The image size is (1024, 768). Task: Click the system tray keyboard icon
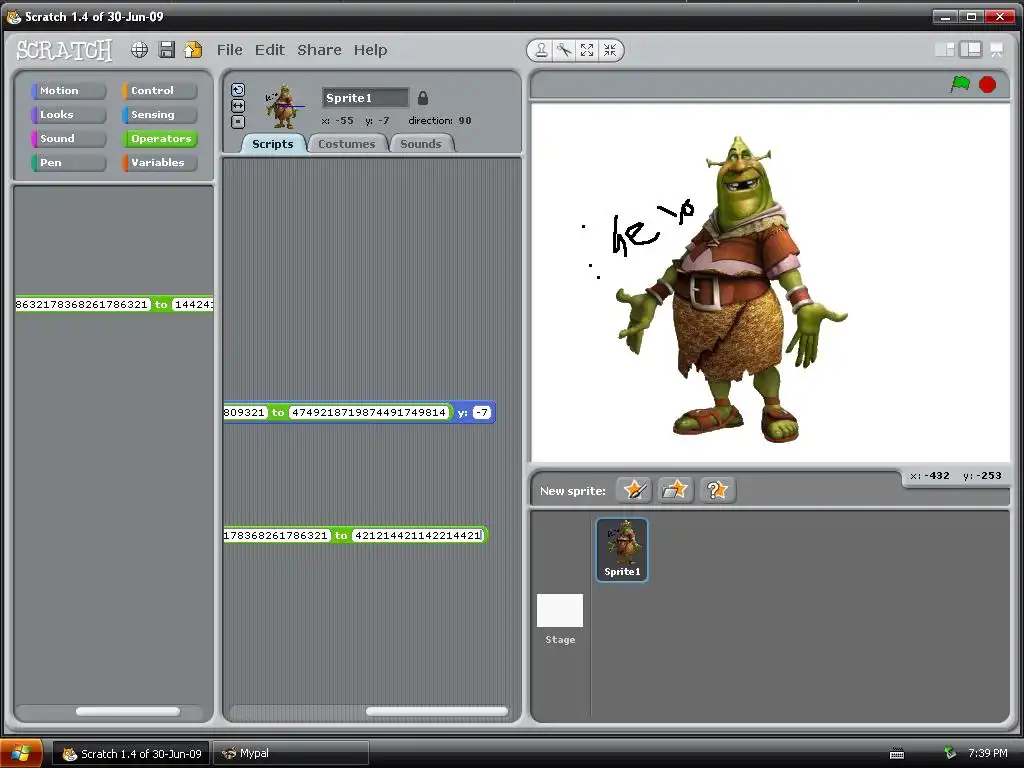pyautogui.click(x=897, y=754)
